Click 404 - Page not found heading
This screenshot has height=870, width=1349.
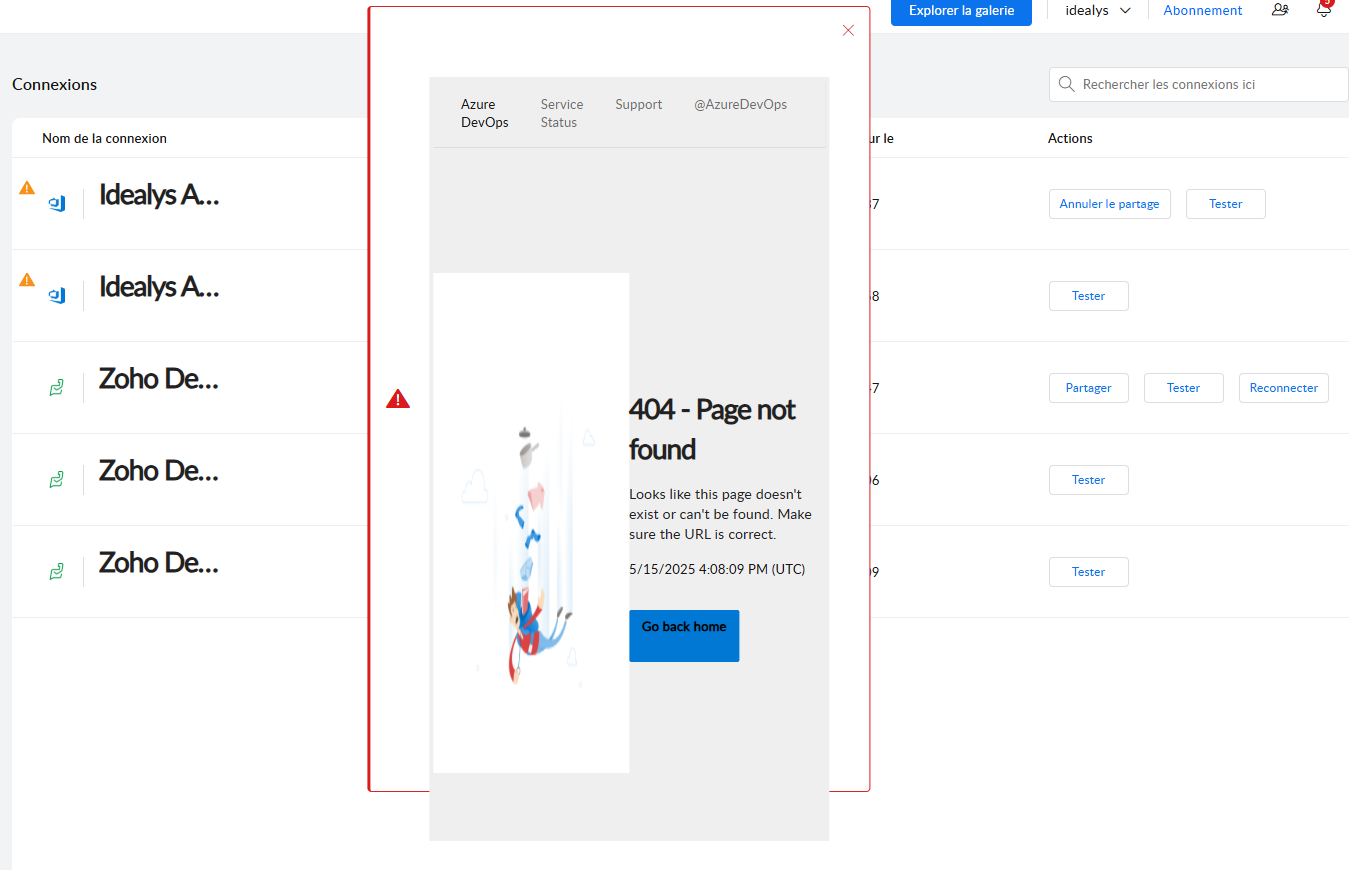(712, 429)
